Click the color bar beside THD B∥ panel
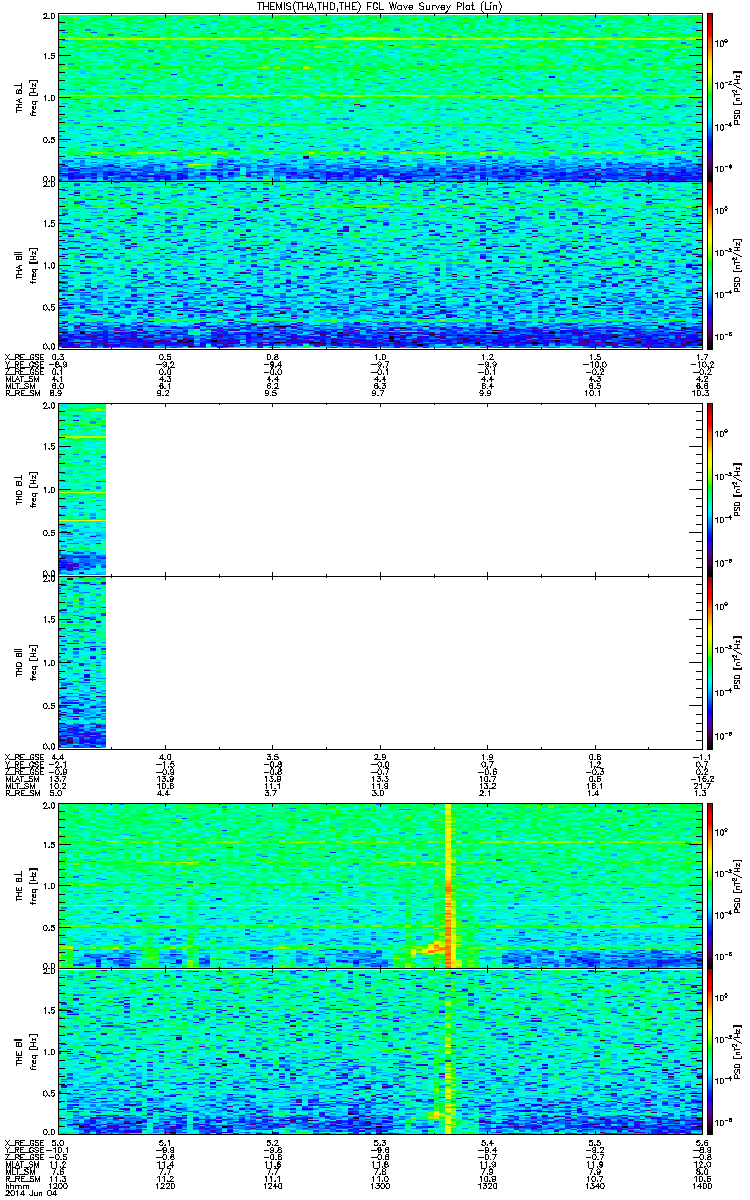Viewport: 750px width, 1200px height. pos(710,661)
